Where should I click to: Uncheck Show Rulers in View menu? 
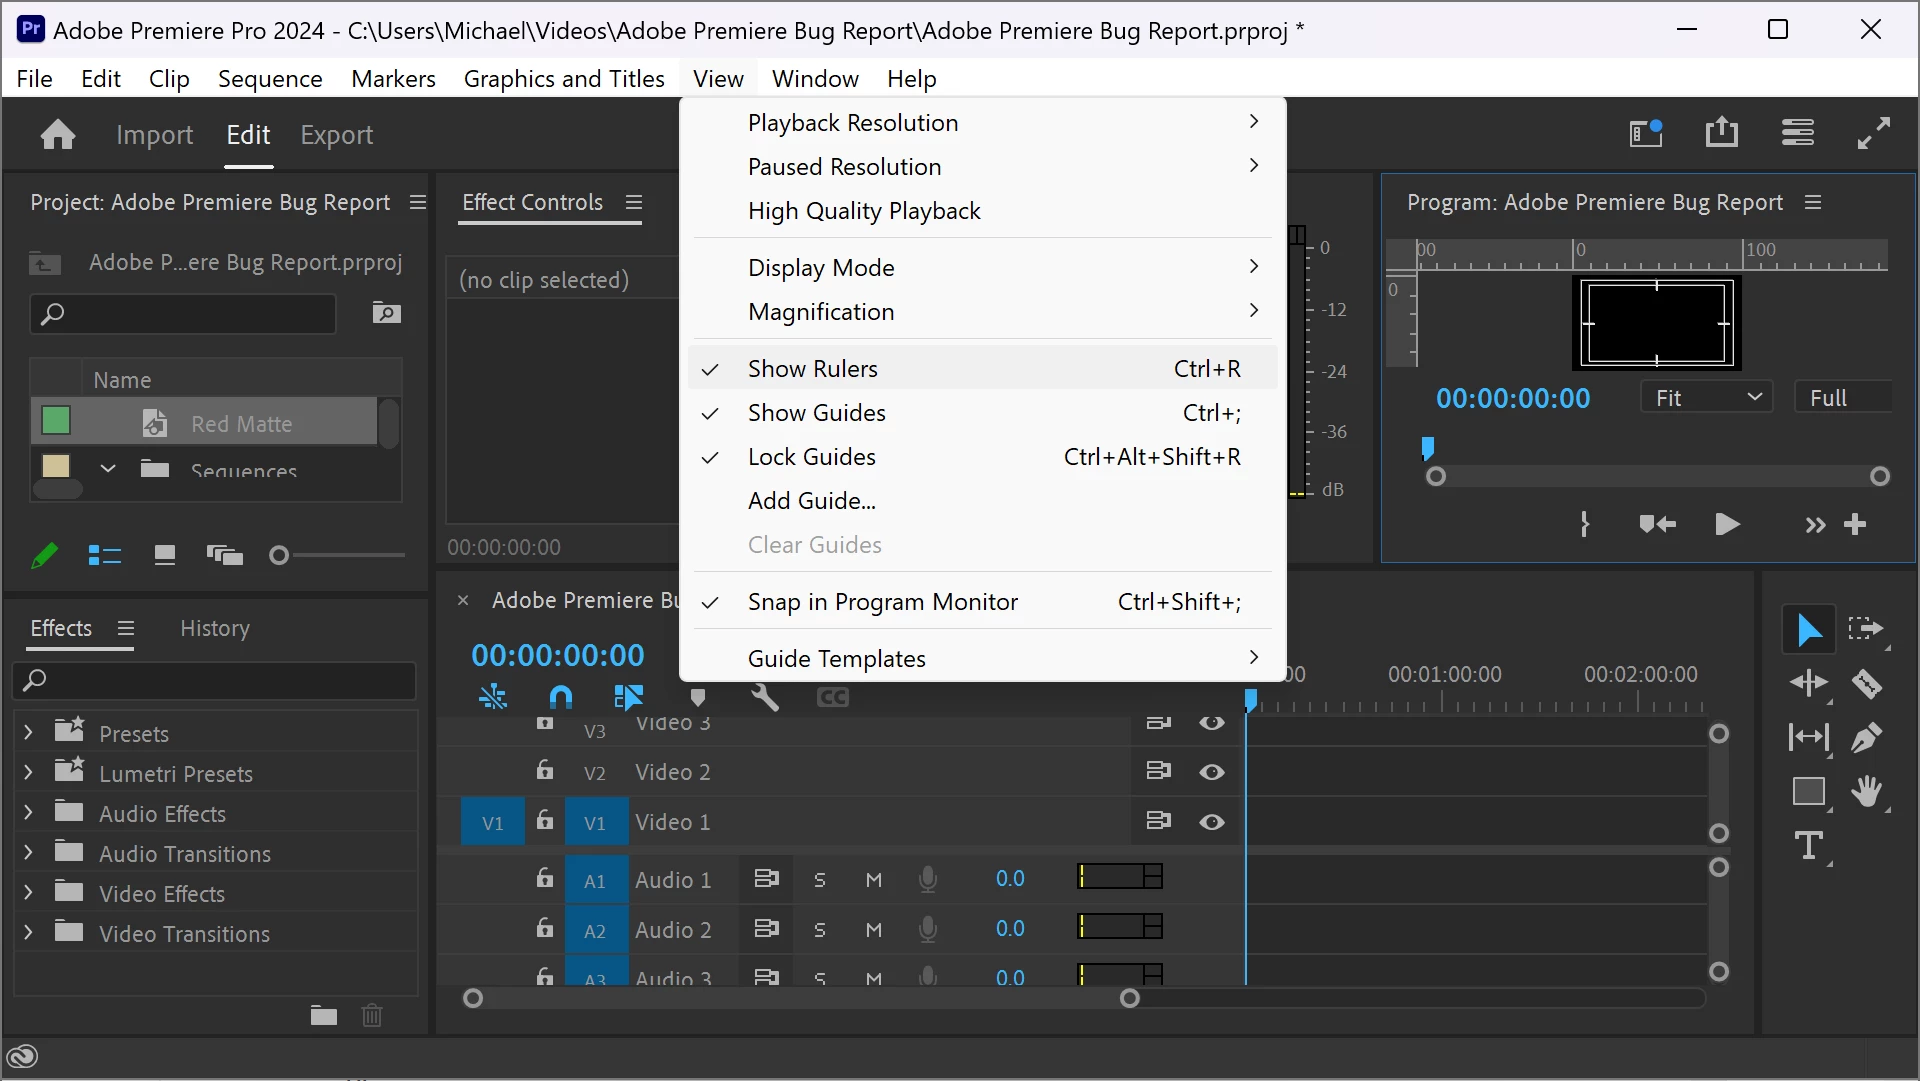[812, 369]
